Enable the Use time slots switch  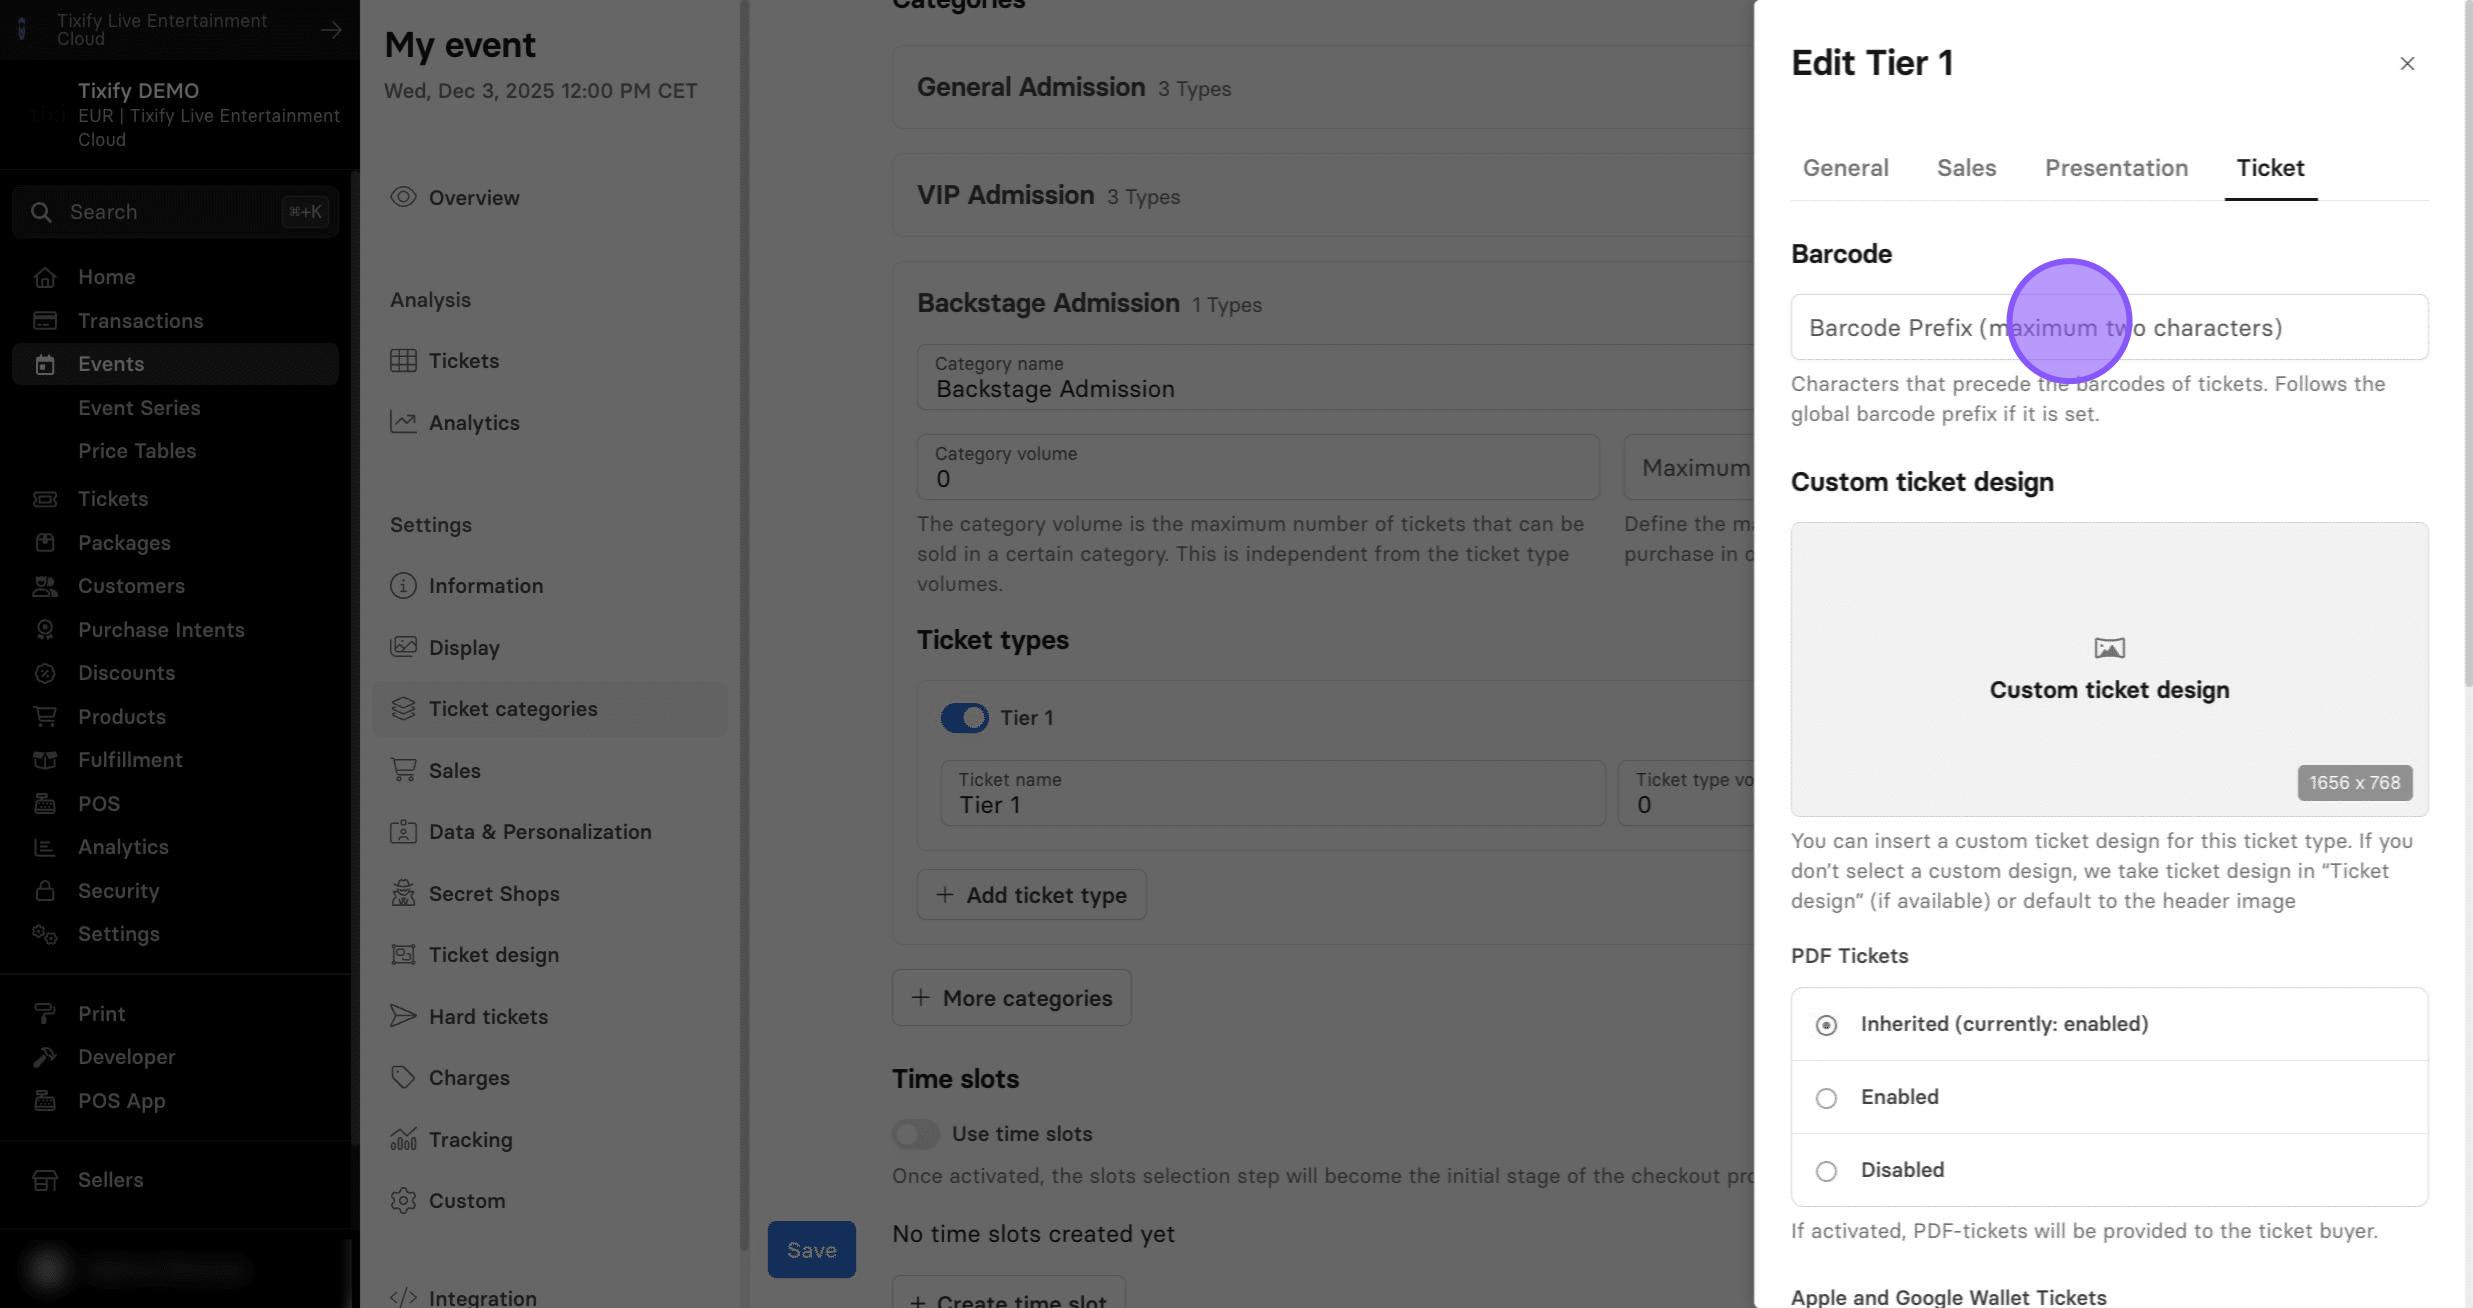[916, 1134]
